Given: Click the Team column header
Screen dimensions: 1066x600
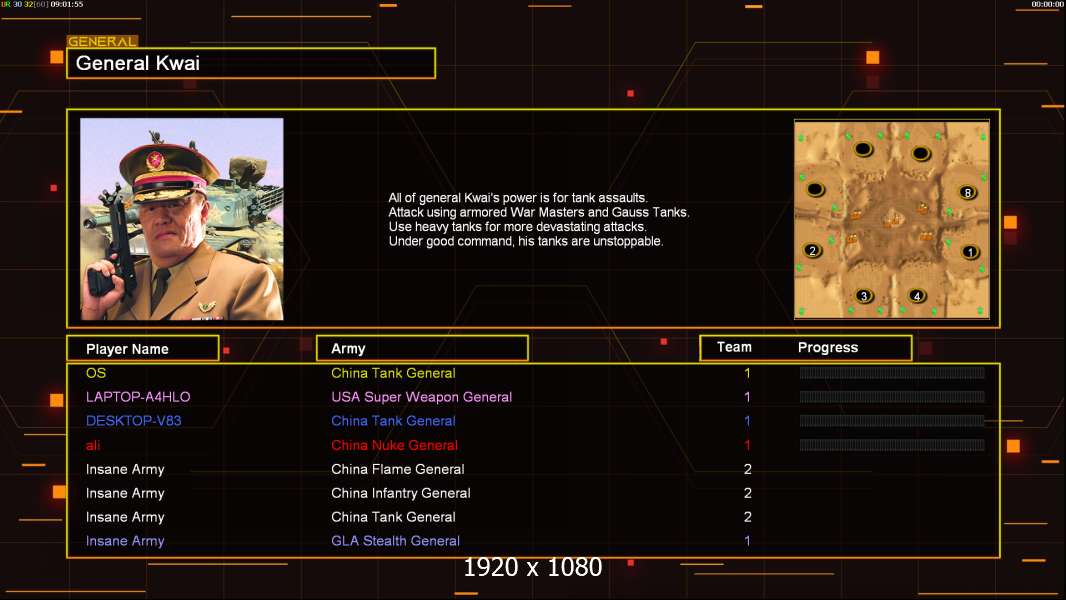Looking at the screenshot, I should [734, 347].
